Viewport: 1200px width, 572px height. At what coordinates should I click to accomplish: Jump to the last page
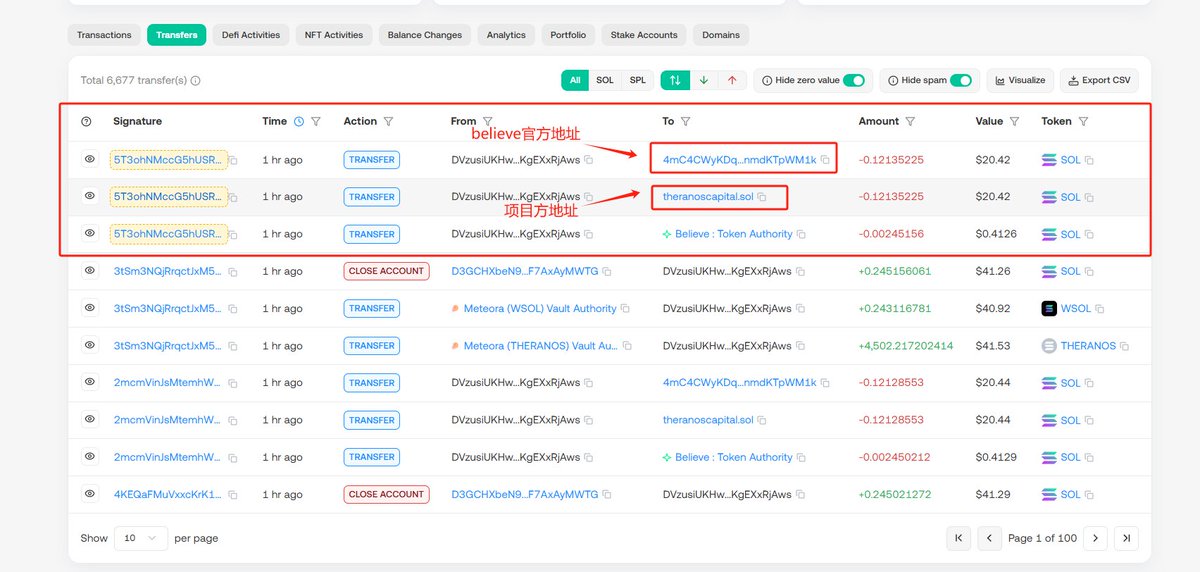(1126, 538)
